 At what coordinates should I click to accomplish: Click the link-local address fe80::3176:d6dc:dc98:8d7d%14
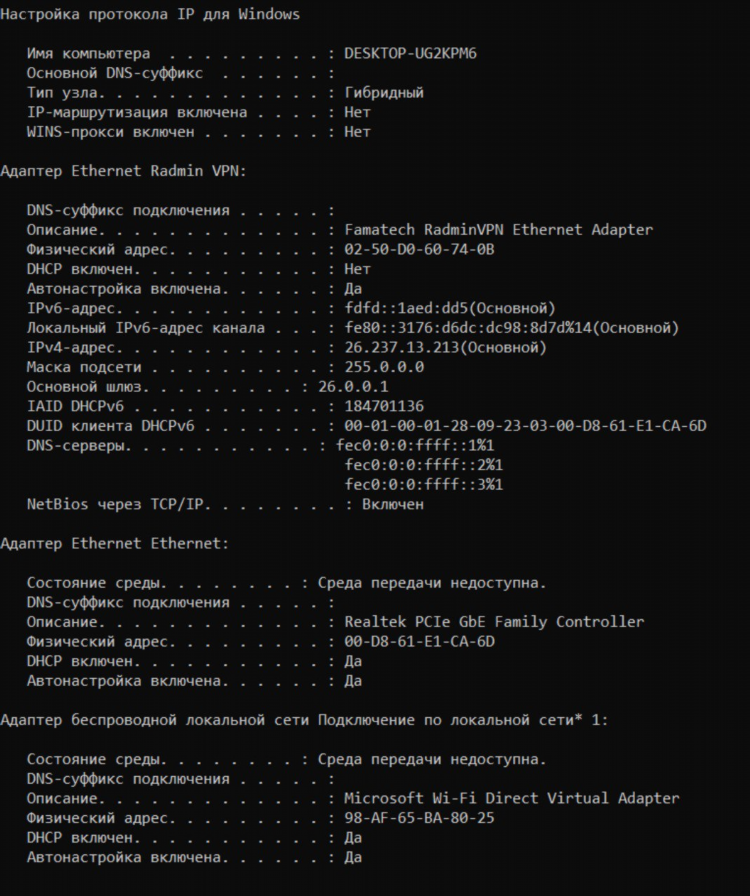(468, 328)
